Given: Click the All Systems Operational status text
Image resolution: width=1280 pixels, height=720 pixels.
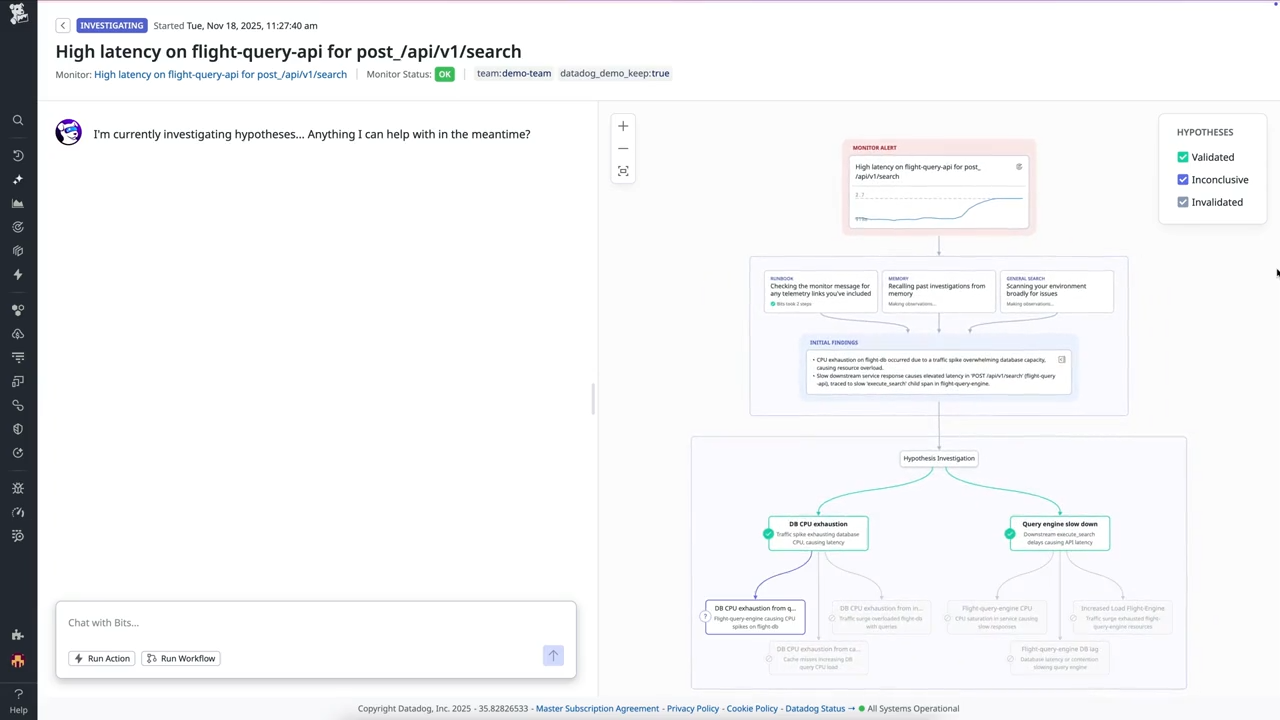Looking at the screenshot, I should pyautogui.click(x=913, y=708).
